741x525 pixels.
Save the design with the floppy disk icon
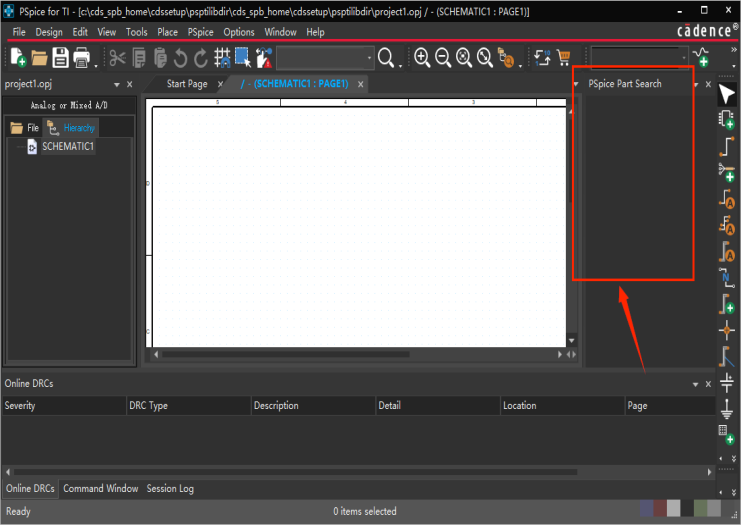[x=60, y=57]
